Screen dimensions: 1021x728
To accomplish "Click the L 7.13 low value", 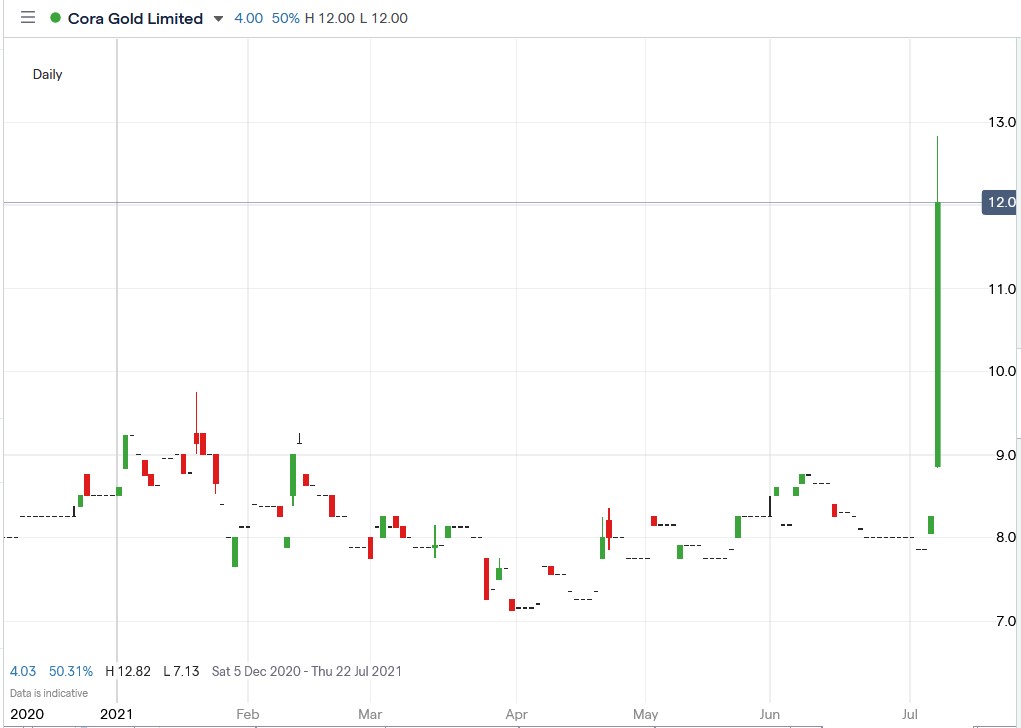I will click(181, 671).
